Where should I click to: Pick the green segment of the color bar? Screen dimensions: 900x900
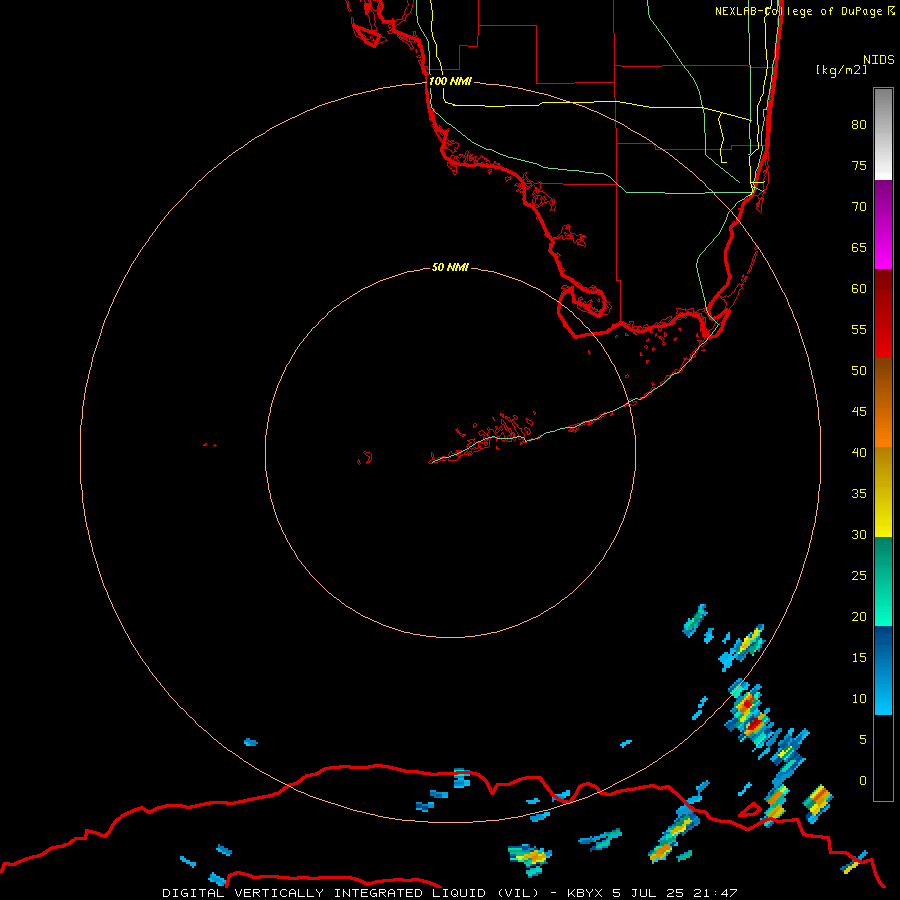883,581
